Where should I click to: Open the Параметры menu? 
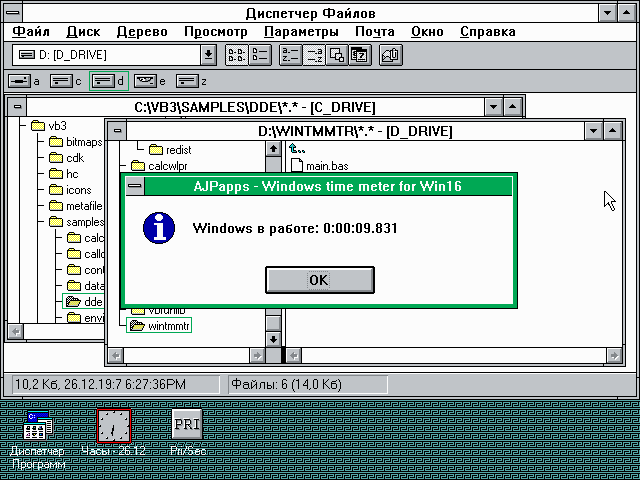pyautogui.click(x=301, y=31)
